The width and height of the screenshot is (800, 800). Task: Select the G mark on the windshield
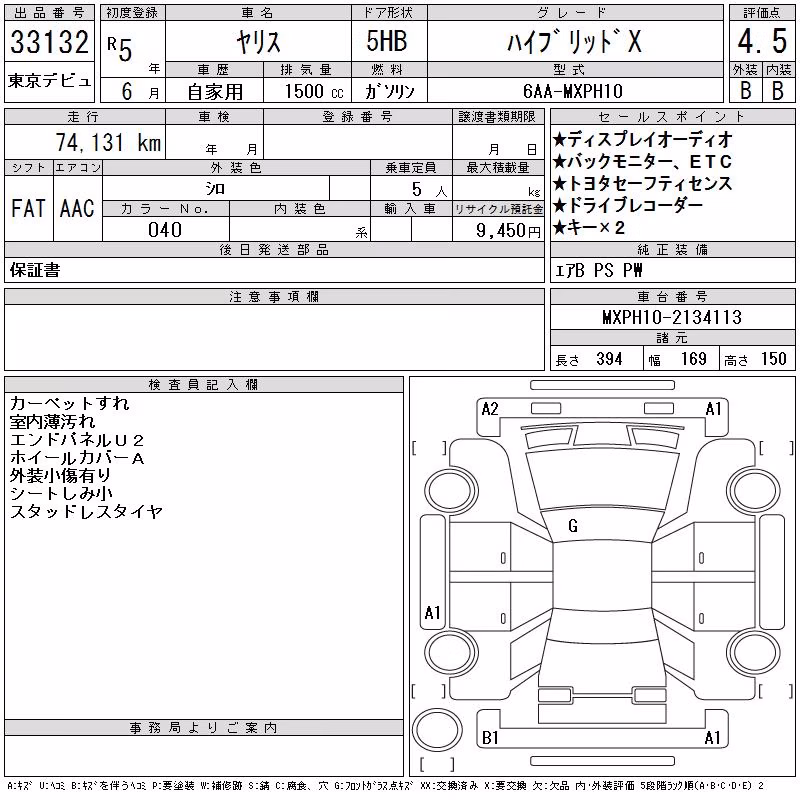click(x=573, y=526)
